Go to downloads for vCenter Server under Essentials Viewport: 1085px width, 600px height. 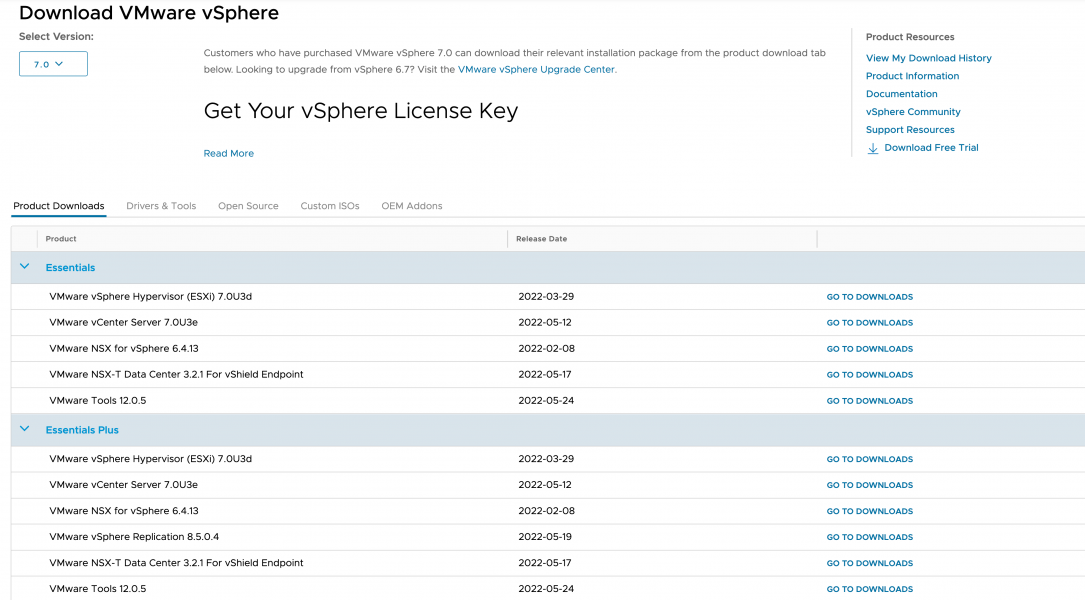pos(870,322)
